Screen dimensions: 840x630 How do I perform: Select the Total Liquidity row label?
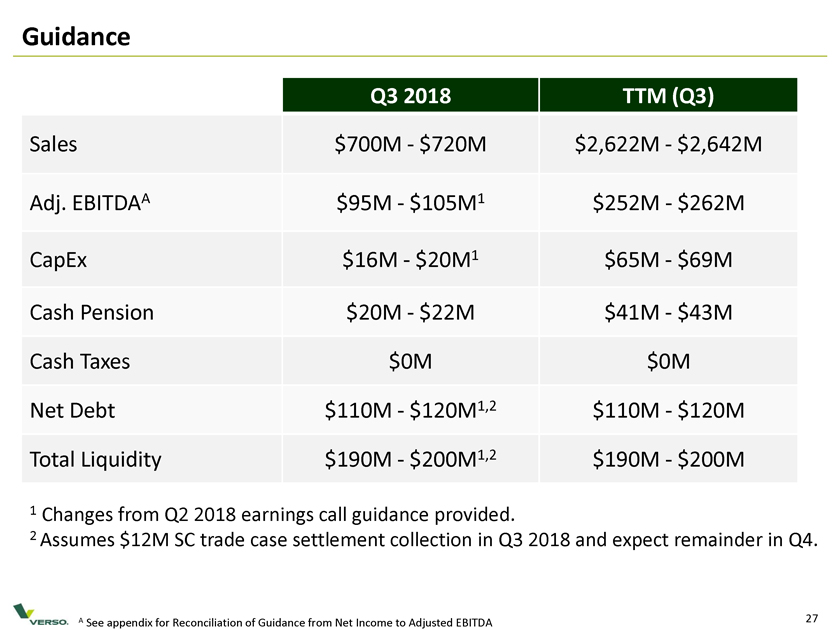(x=95, y=460)
